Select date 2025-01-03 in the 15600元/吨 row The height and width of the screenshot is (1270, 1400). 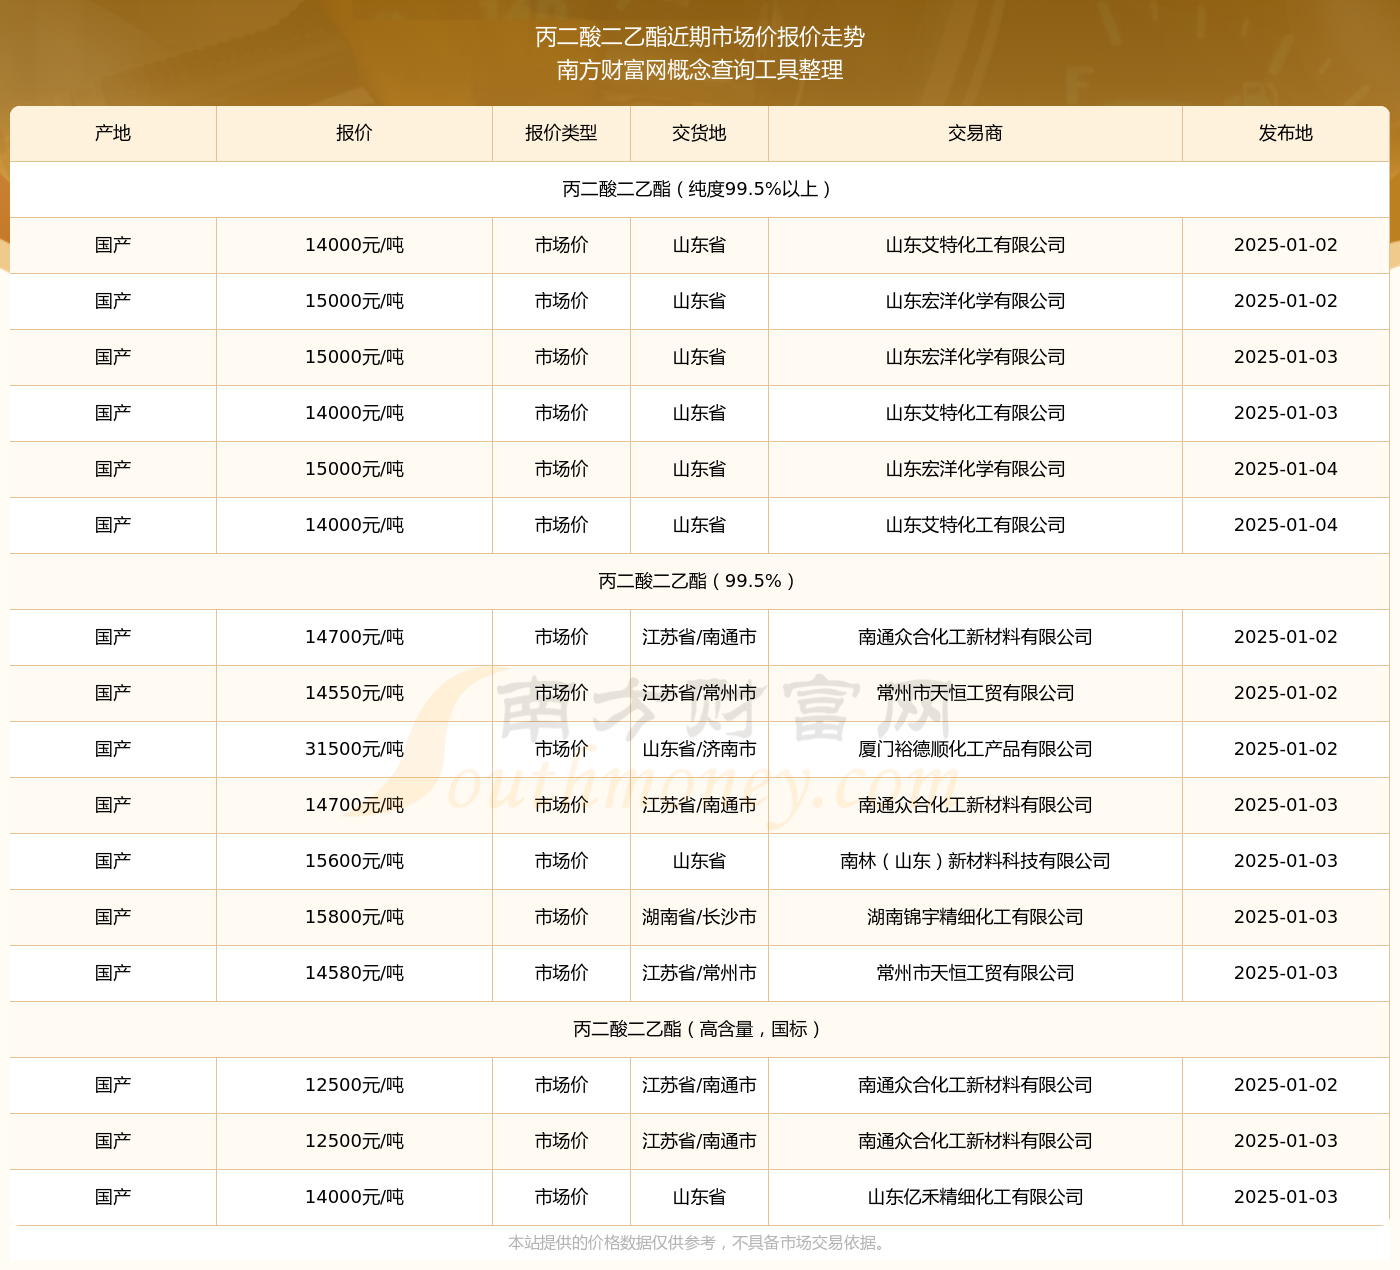[x=1285, y=861]
